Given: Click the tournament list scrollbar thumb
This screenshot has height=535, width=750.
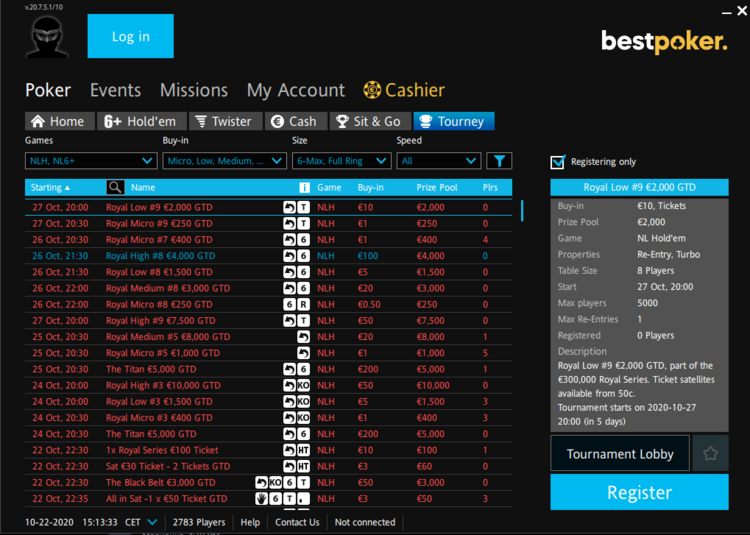Looking at the screenshot, I should click(522, 211).
